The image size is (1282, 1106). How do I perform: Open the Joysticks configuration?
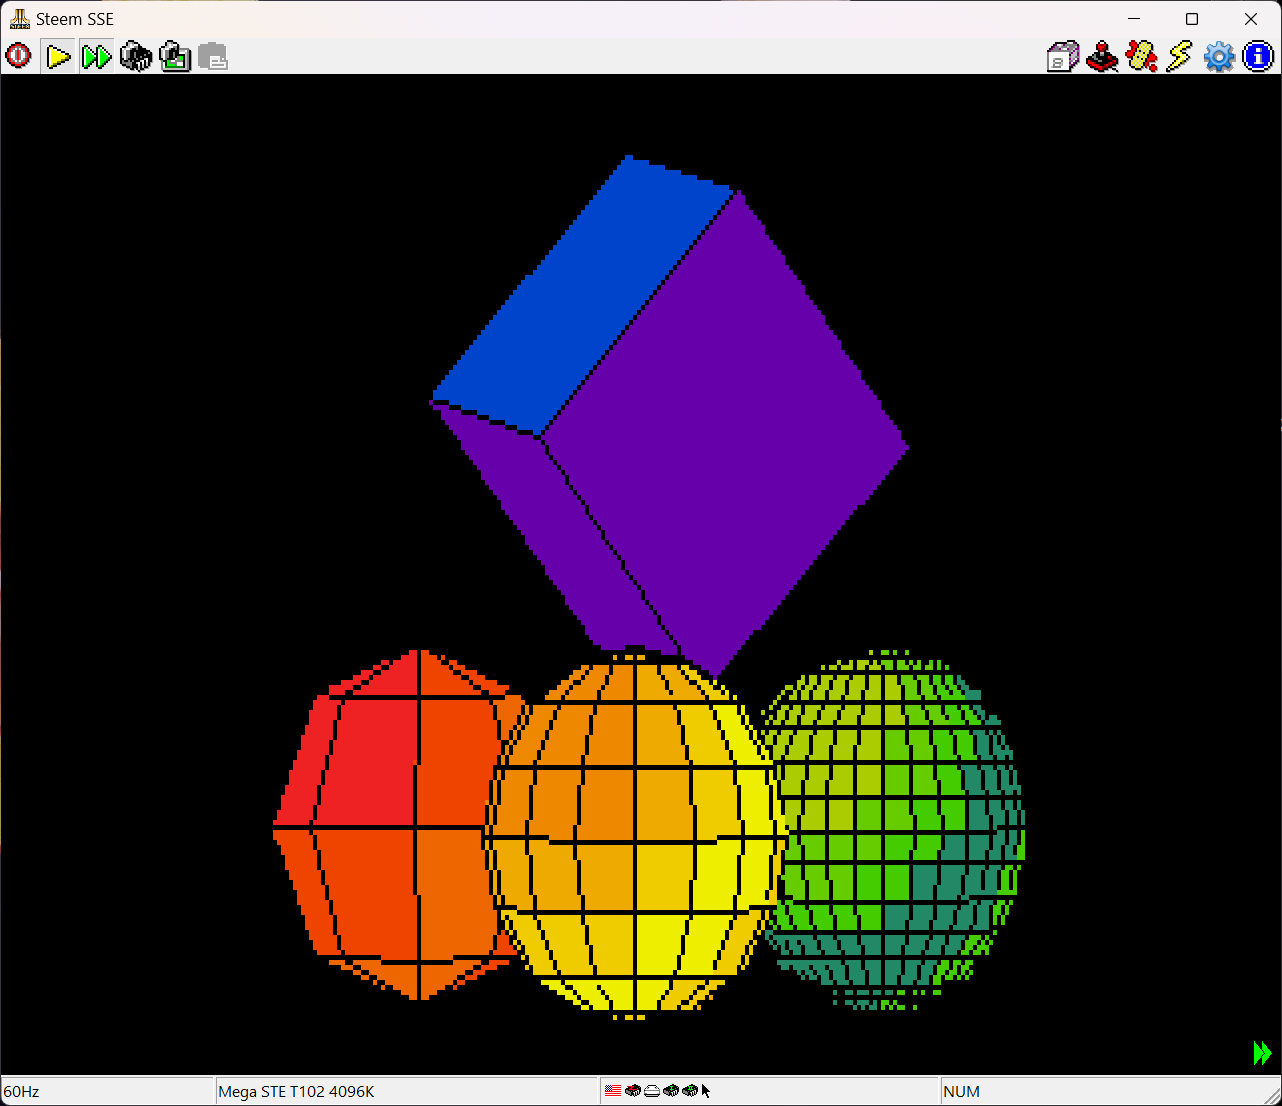tap(1102, 57)
